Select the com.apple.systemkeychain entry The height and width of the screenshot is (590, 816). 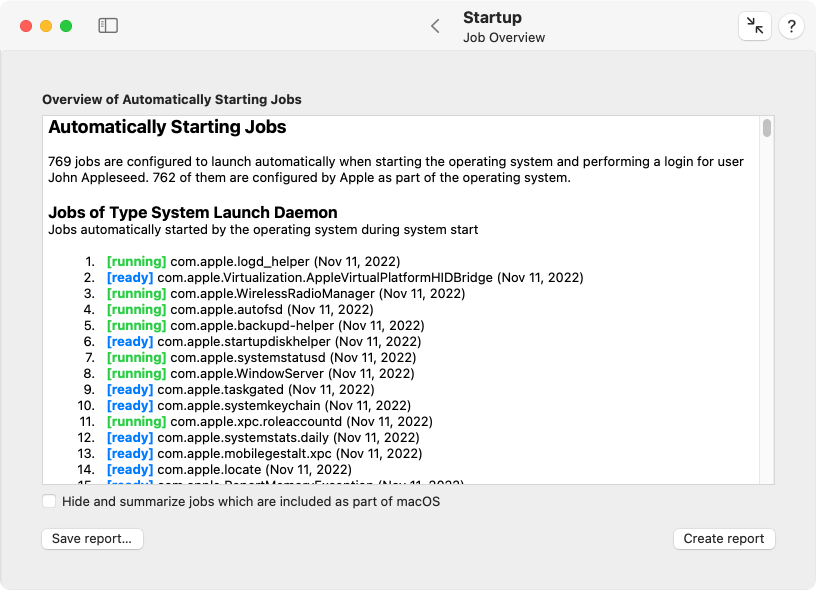[259, 406]
